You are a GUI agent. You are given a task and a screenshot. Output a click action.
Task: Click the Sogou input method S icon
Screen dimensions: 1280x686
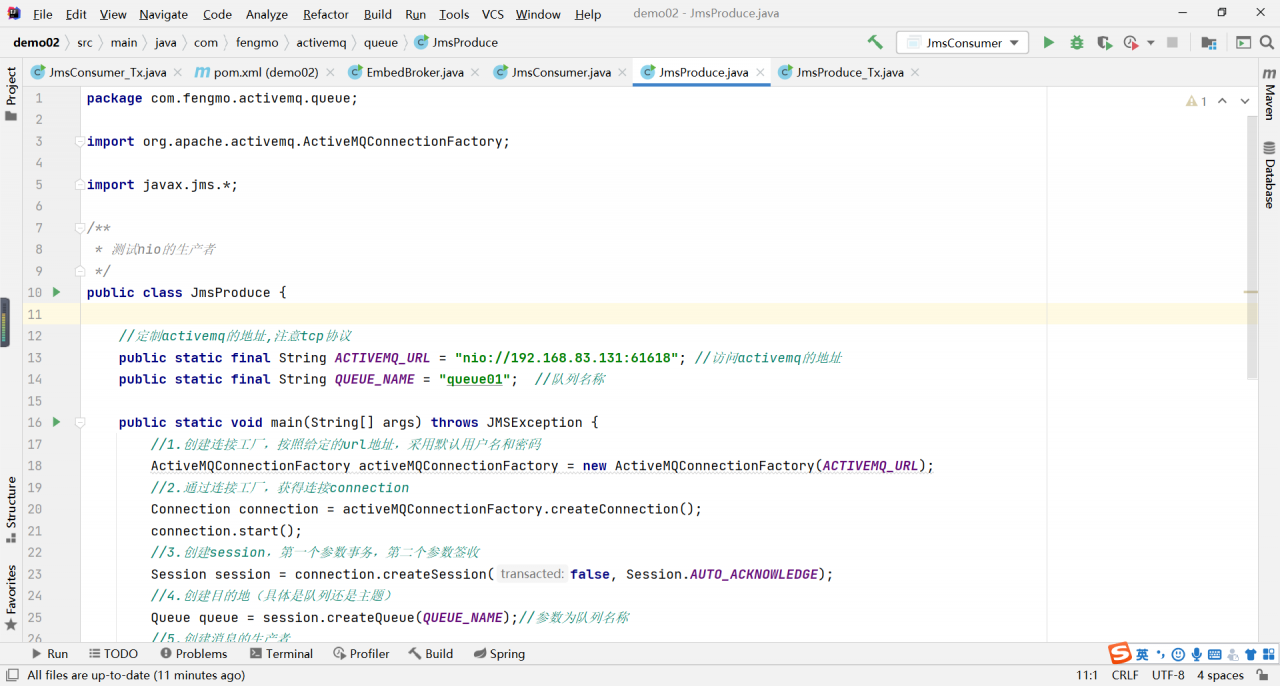pyautogui.click(x=1120, y=654)
